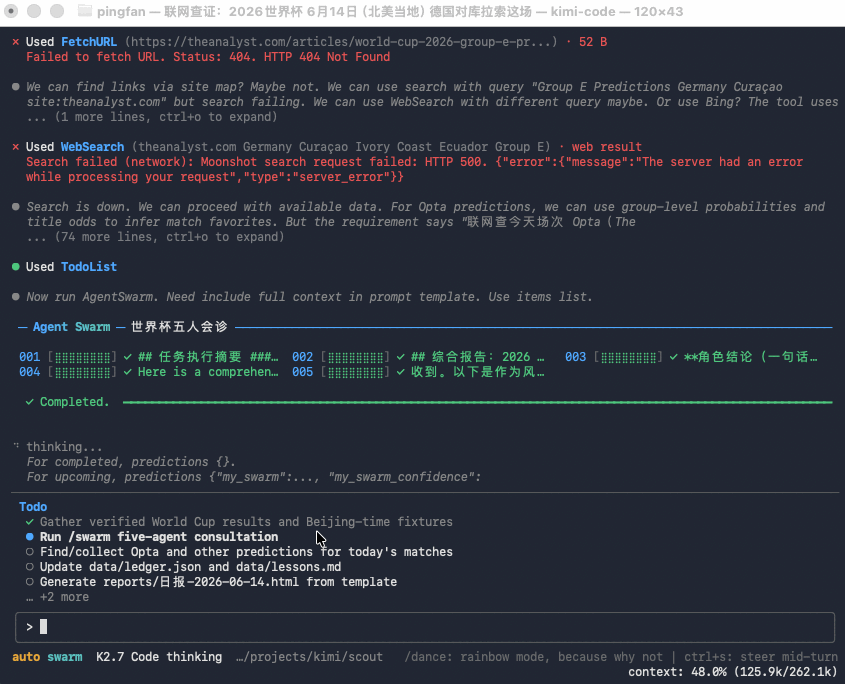This screenshot has width=845, height=684.
Task: Click the red X beside Used FetchURL
Action: coord(16,42)
